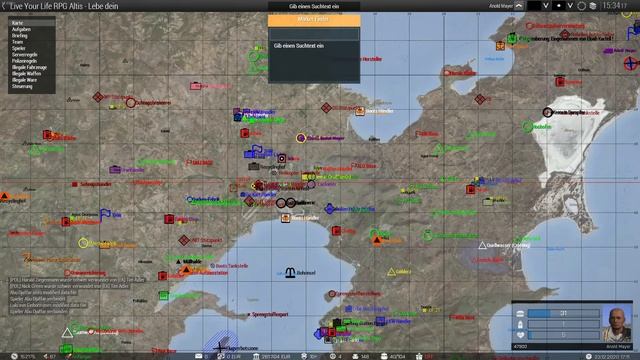The image size is (640, 360).
Task: Click the Arnold Mayer player position marker
Action: [301, 138]
